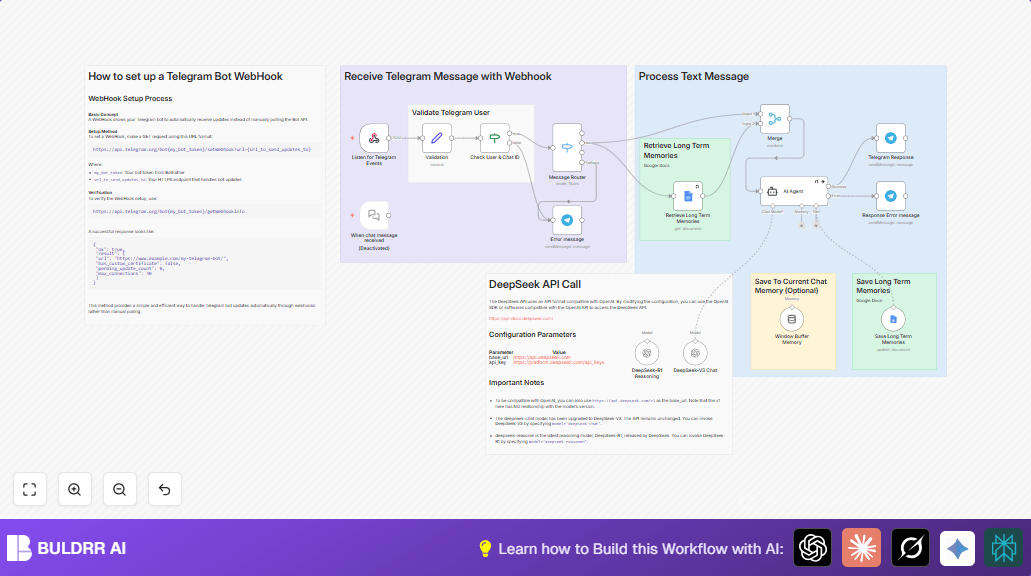
Task: Click the 'Learn how to Build this Workflow with AI:' text
Action: (x=641, y=548)
